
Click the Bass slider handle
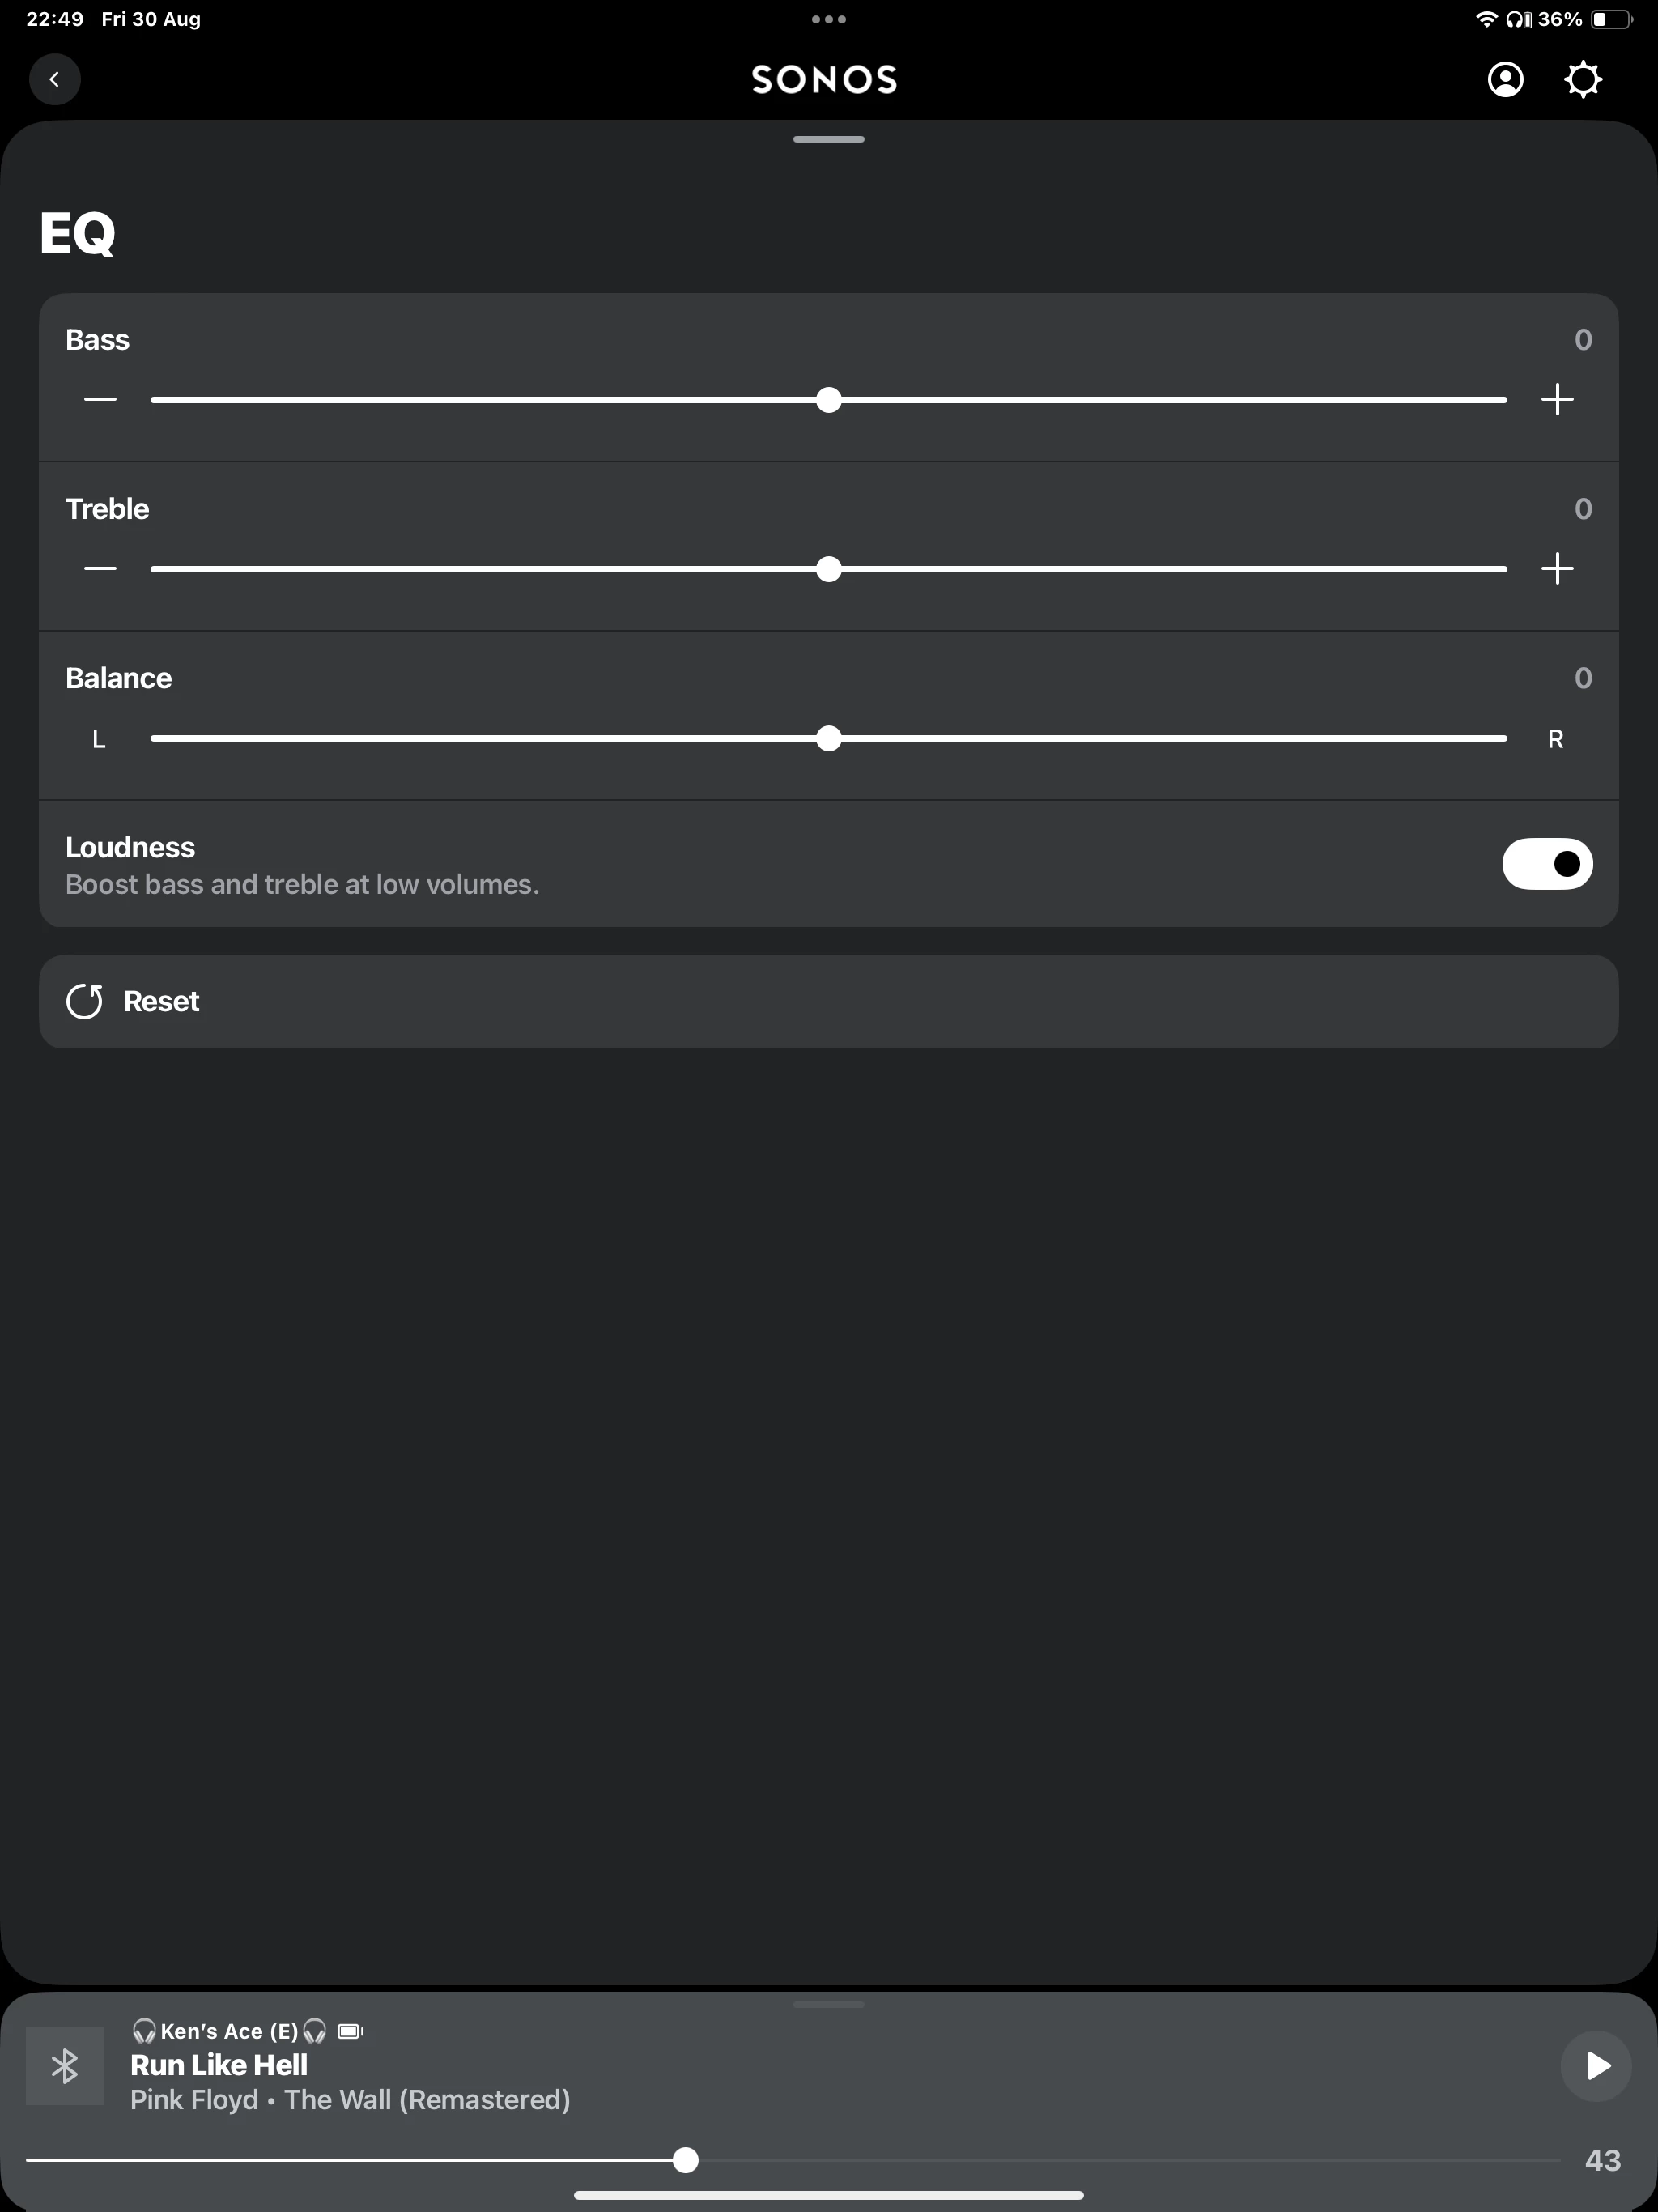(829, 400)
